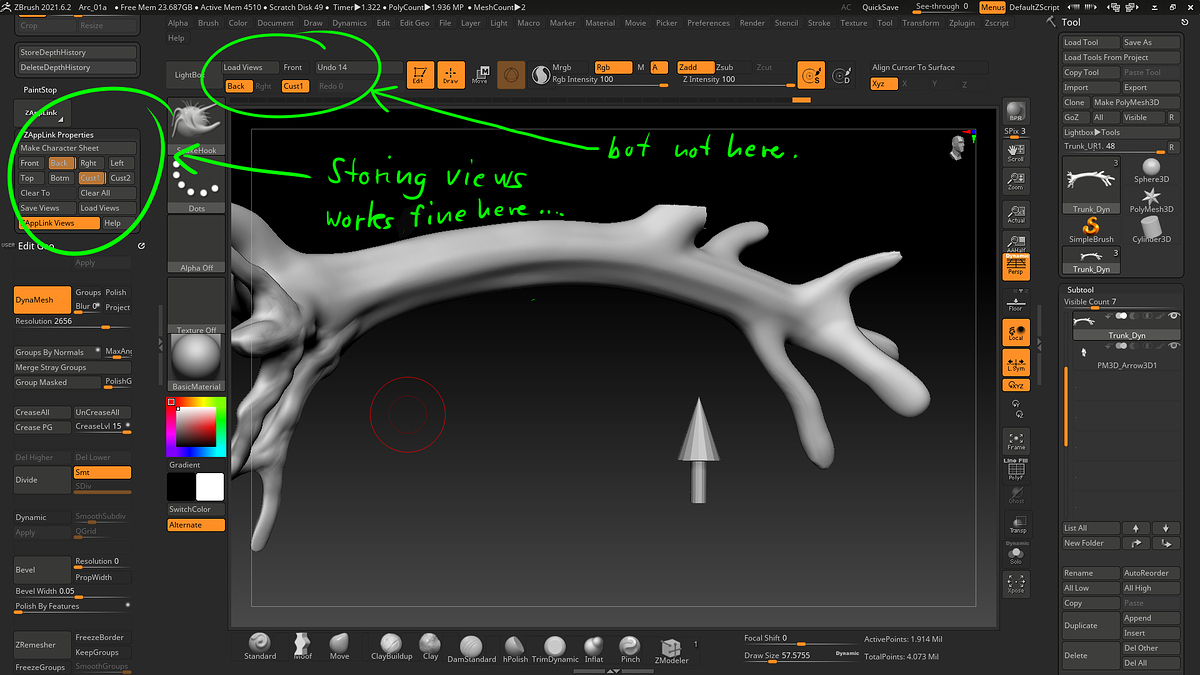Expand the Bevel section
The height and width of the screenshot is (675, 1200).
(42, 569)
